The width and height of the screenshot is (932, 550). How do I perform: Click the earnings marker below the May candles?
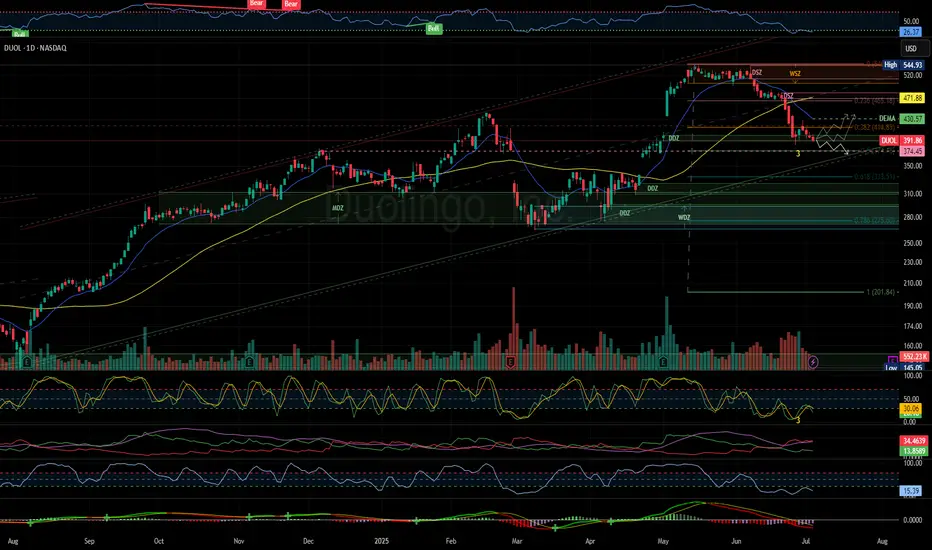click(663, 362)
